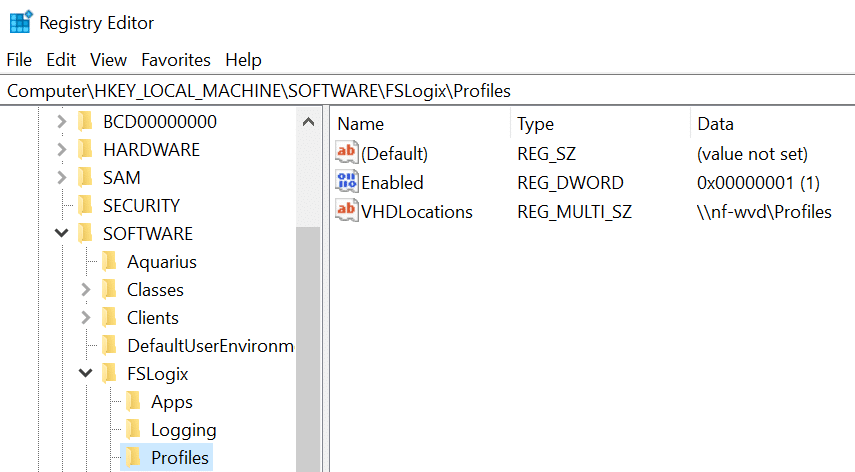Screen dimensions: 855x472
Task: Select the VHDLocations value name
Action: click(417, 211)
